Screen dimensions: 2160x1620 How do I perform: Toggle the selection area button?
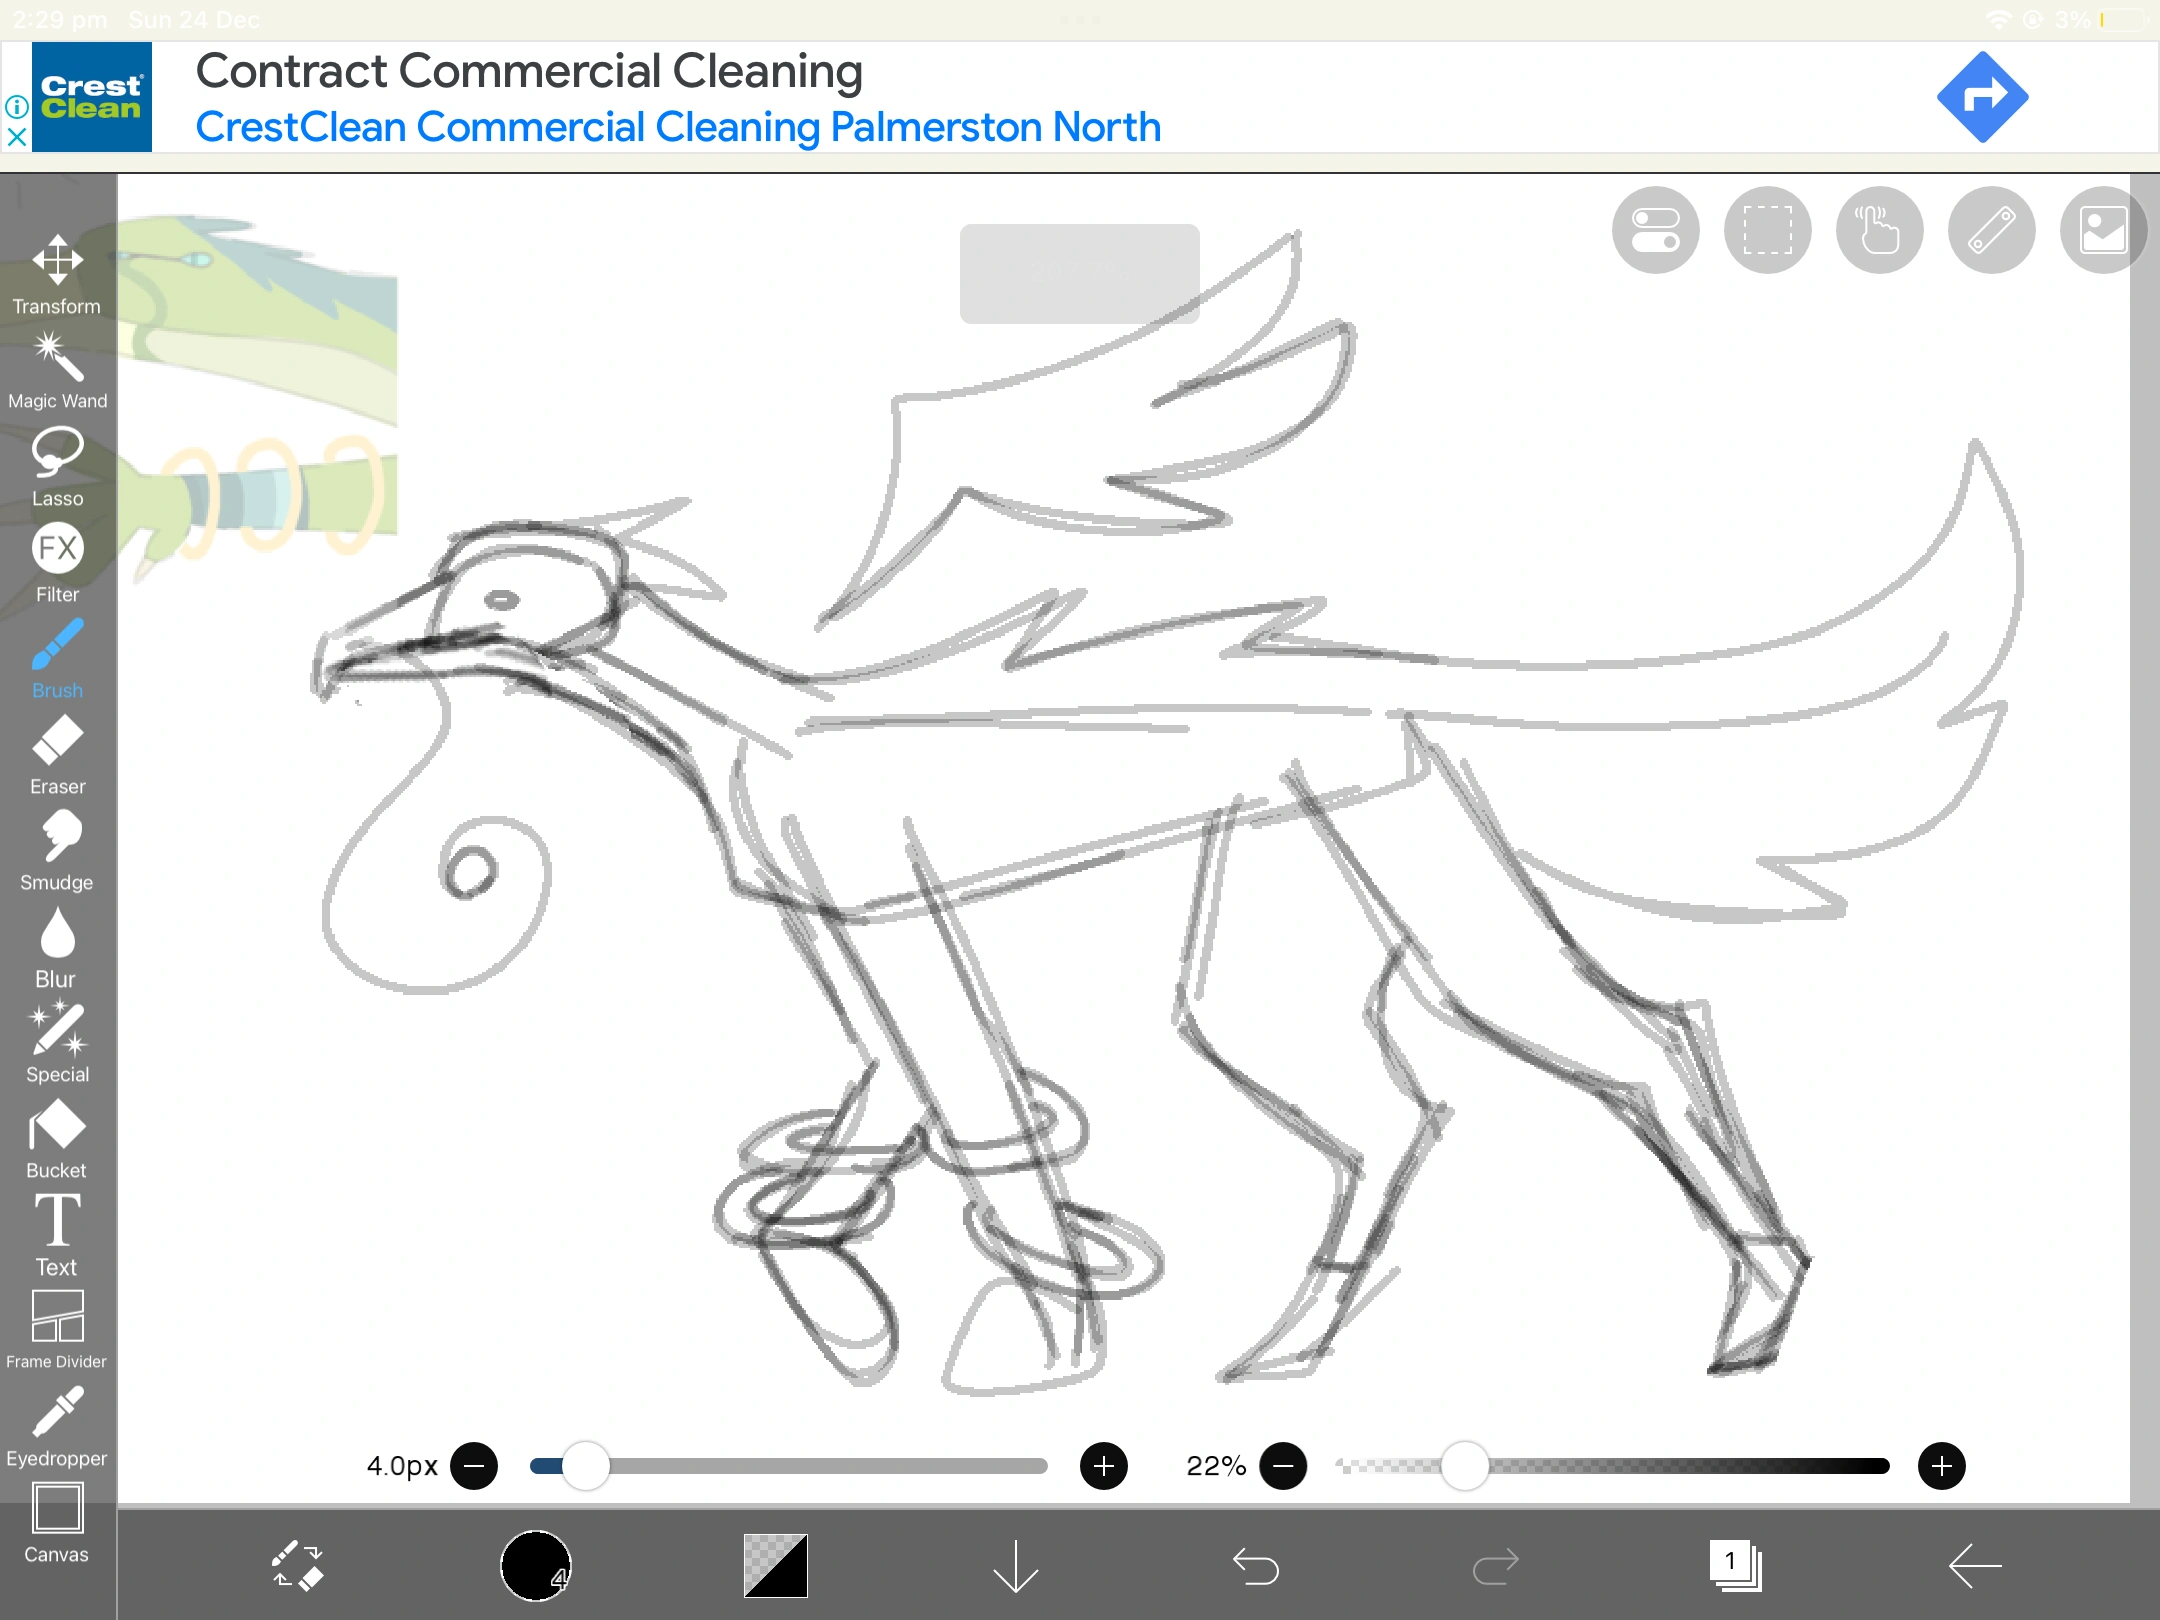click(1767, 230)
